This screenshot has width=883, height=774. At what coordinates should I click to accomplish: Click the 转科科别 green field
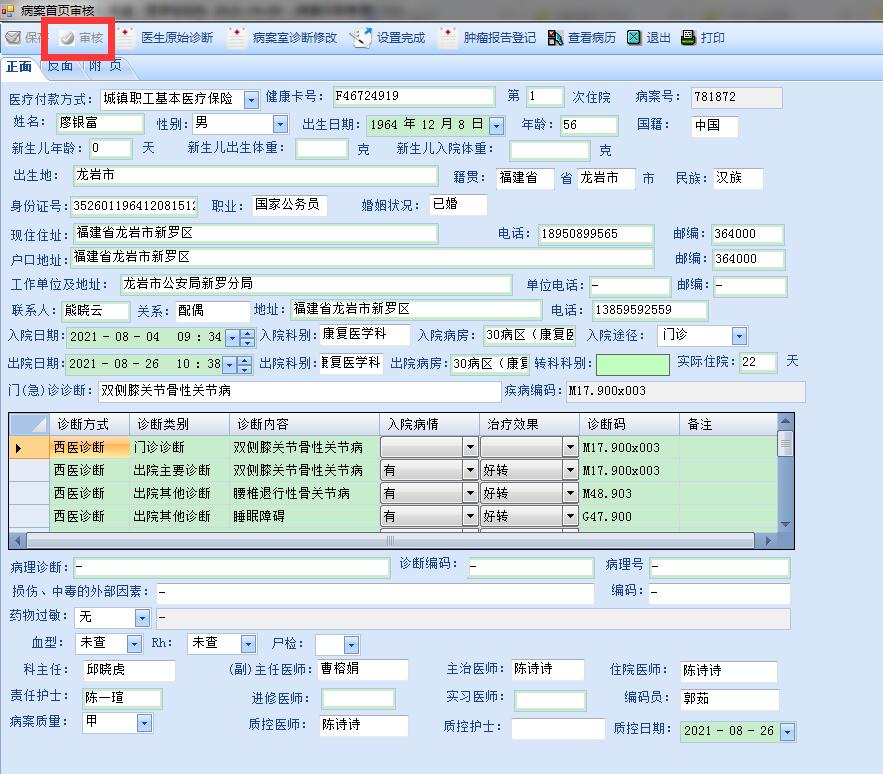632,364
